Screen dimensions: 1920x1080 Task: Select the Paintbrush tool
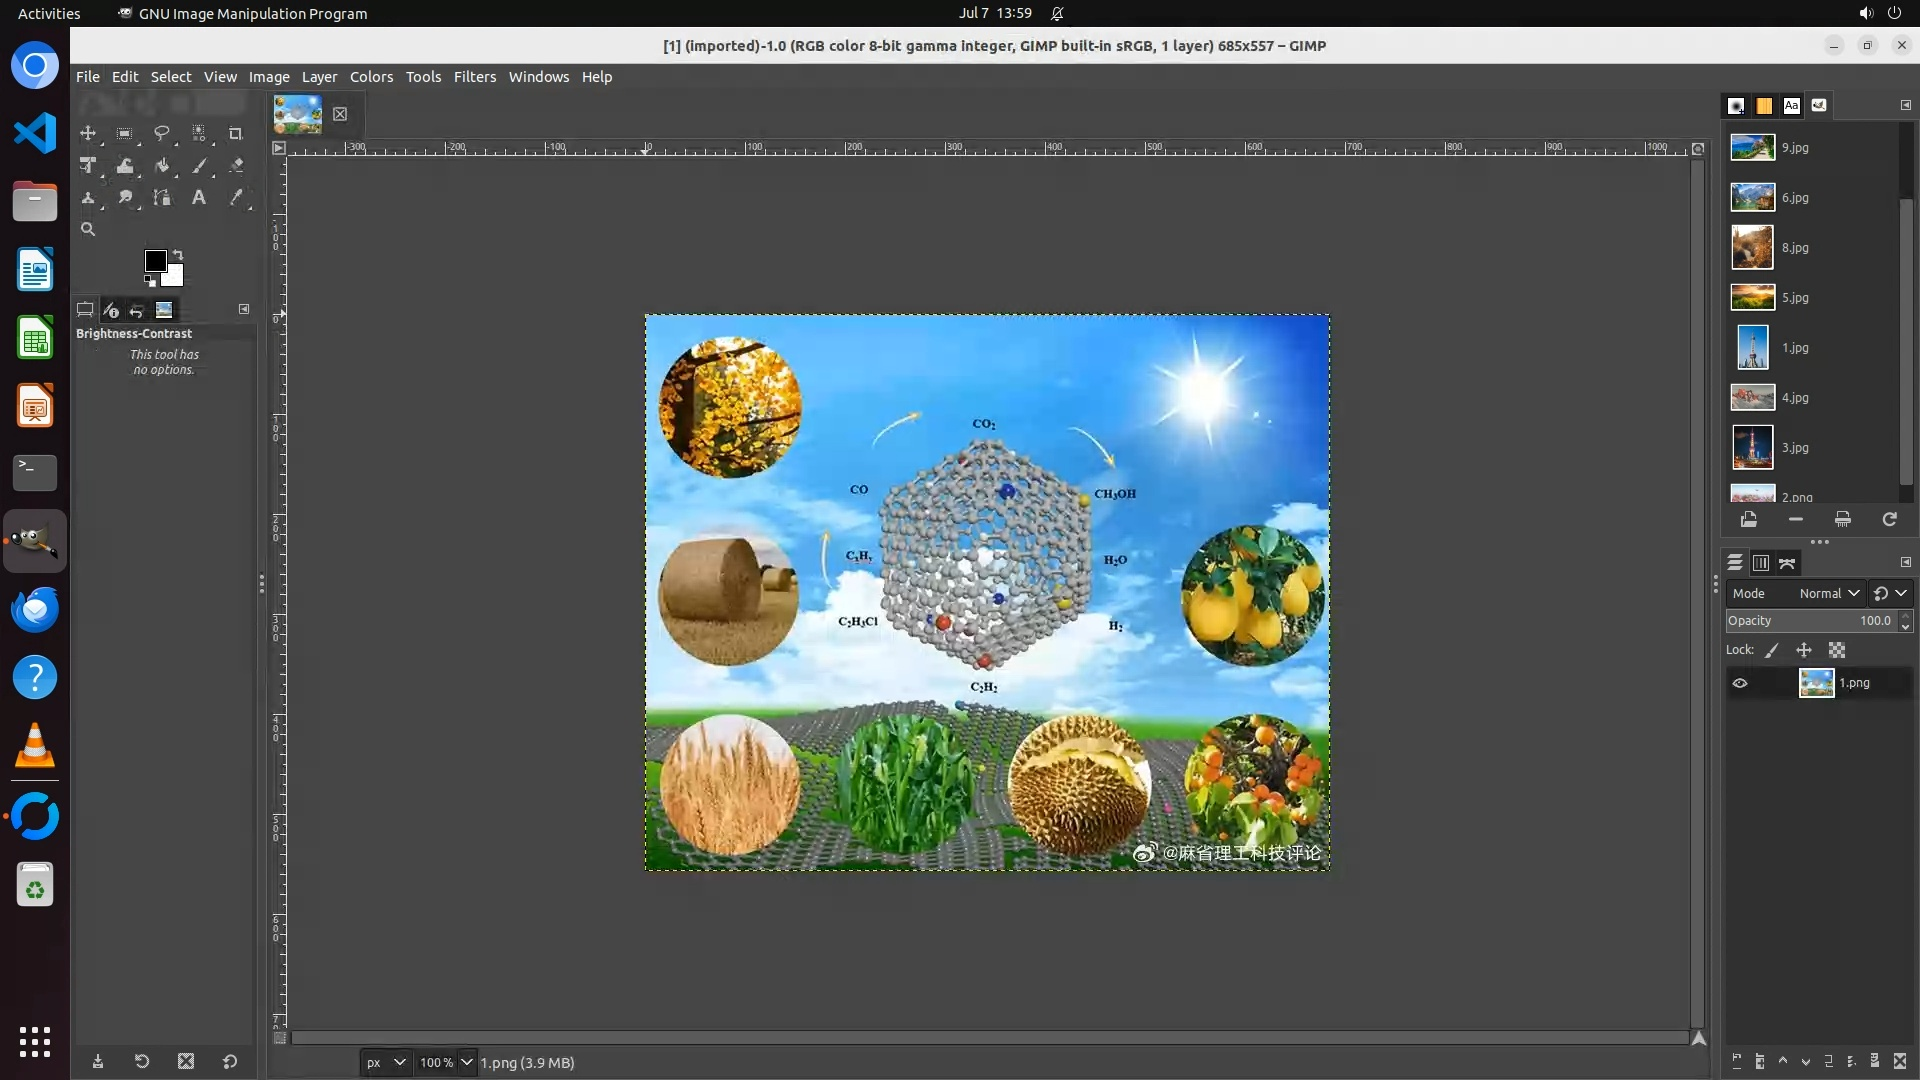[199, 166]
